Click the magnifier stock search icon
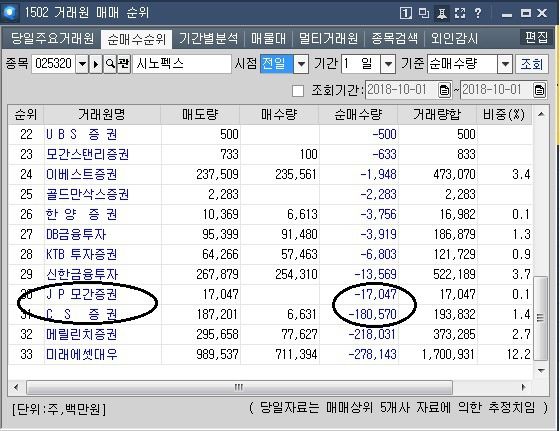The image size is (560, 431). tap(110, 64)
